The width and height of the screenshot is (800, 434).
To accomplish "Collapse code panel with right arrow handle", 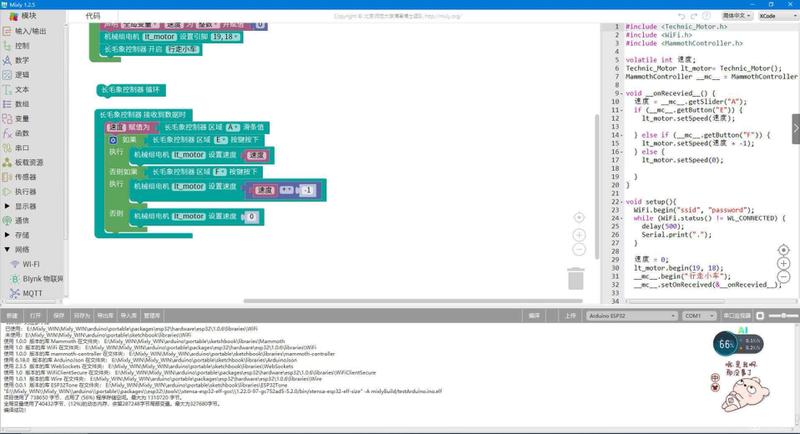I will pyautogui.click(x=795, y=129).
